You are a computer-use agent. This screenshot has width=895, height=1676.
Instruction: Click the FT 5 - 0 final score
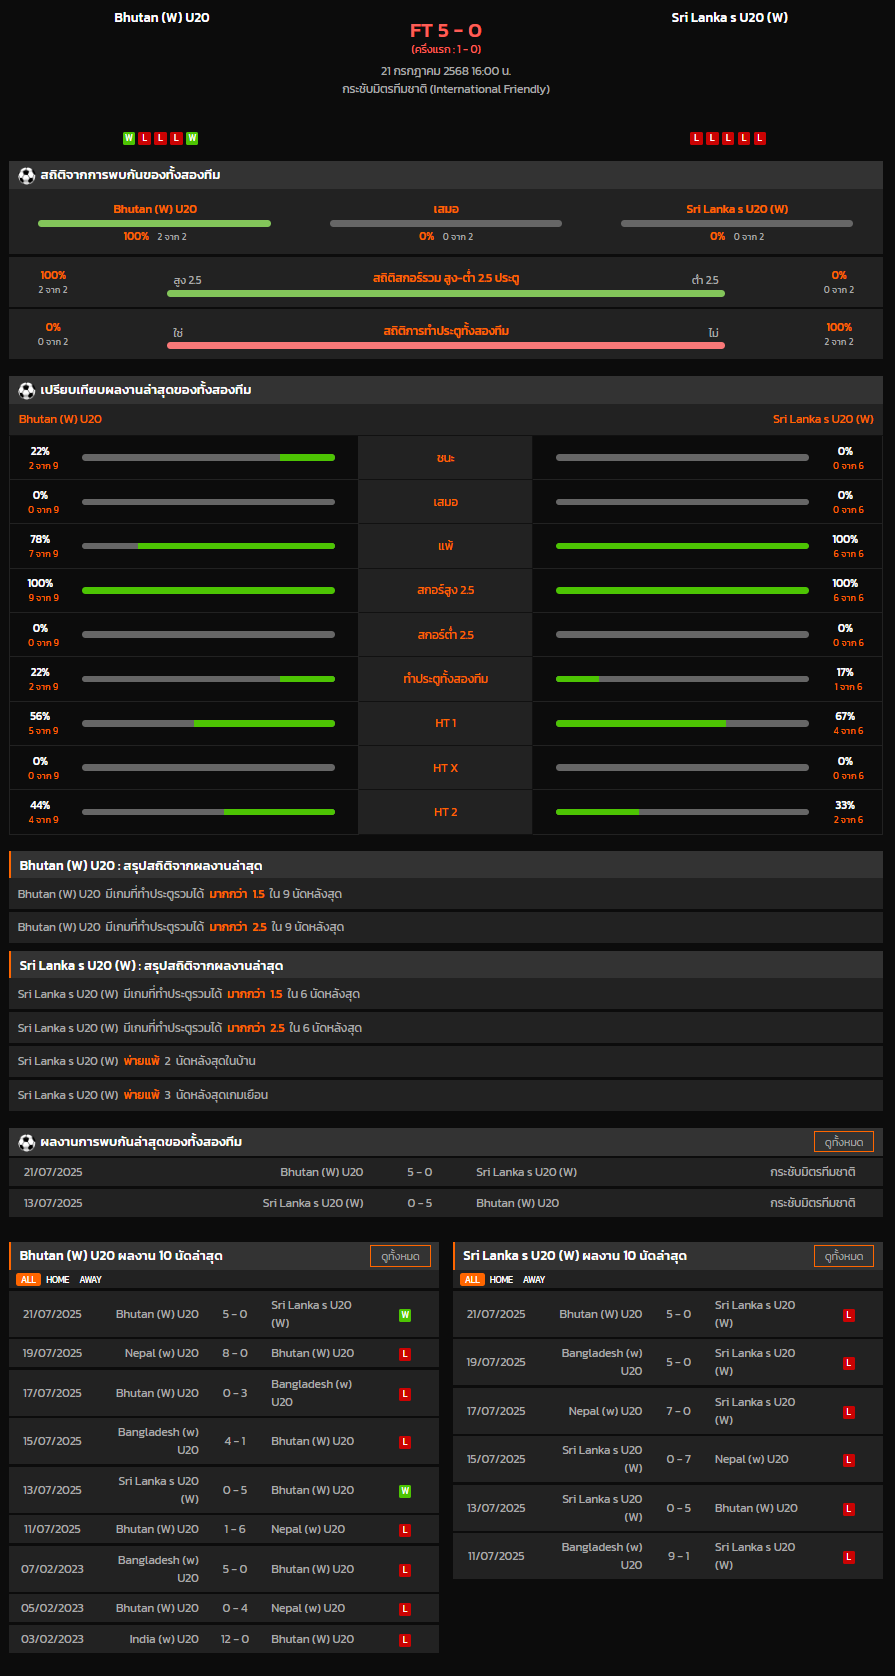[446, 31]
